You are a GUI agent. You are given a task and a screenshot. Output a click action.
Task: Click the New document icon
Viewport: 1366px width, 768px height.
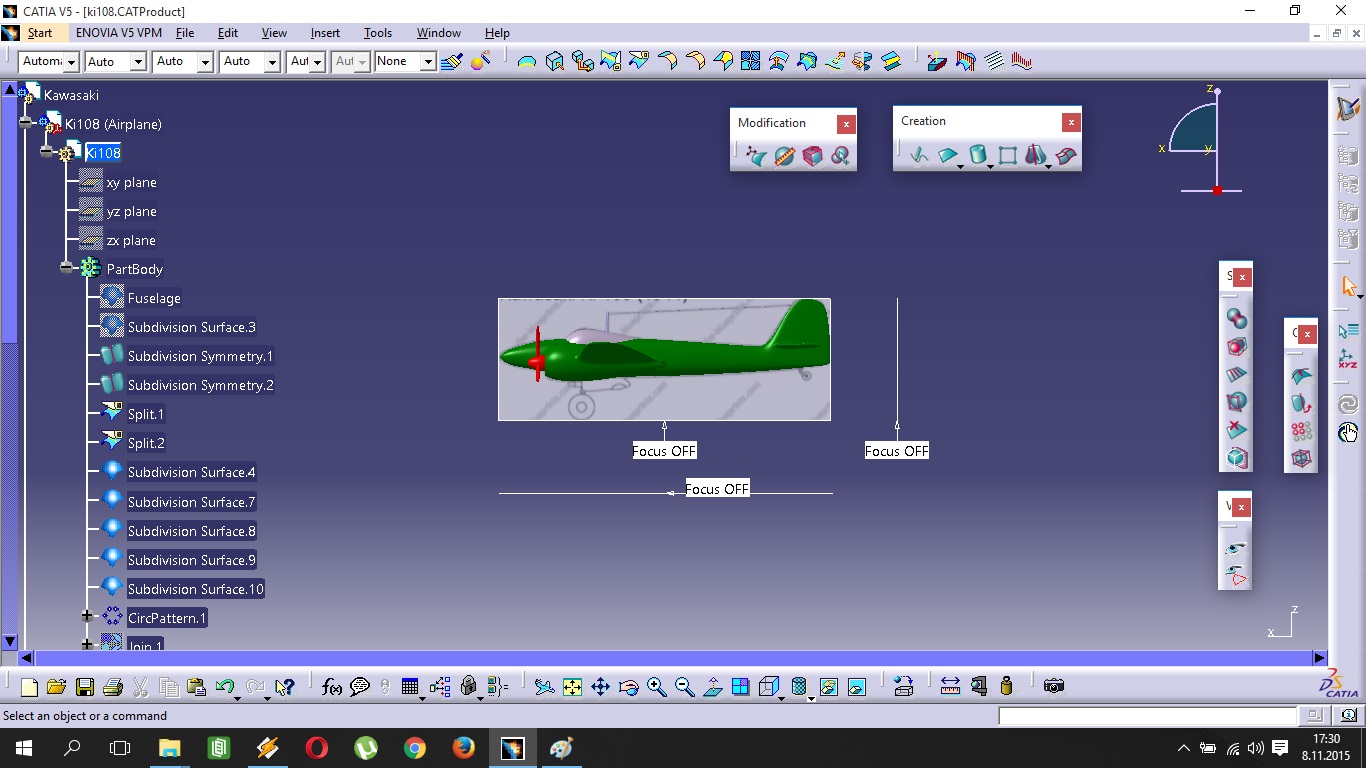pos(29,687)
